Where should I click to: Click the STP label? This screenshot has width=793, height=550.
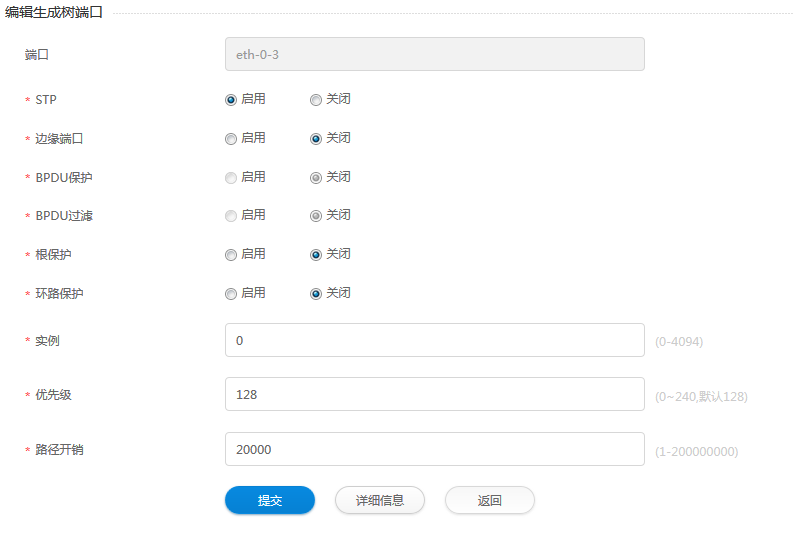click(46, 100)
